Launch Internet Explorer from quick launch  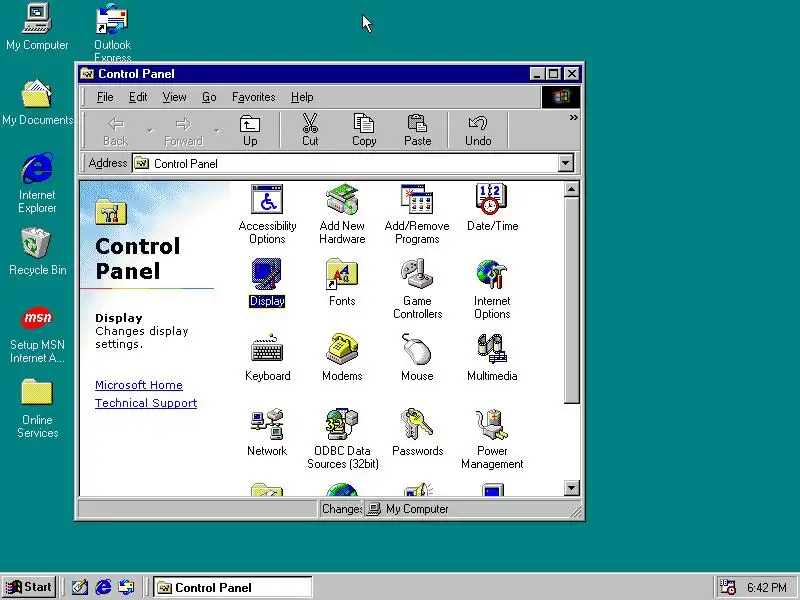pyautogui.click(x=103, y=587)
